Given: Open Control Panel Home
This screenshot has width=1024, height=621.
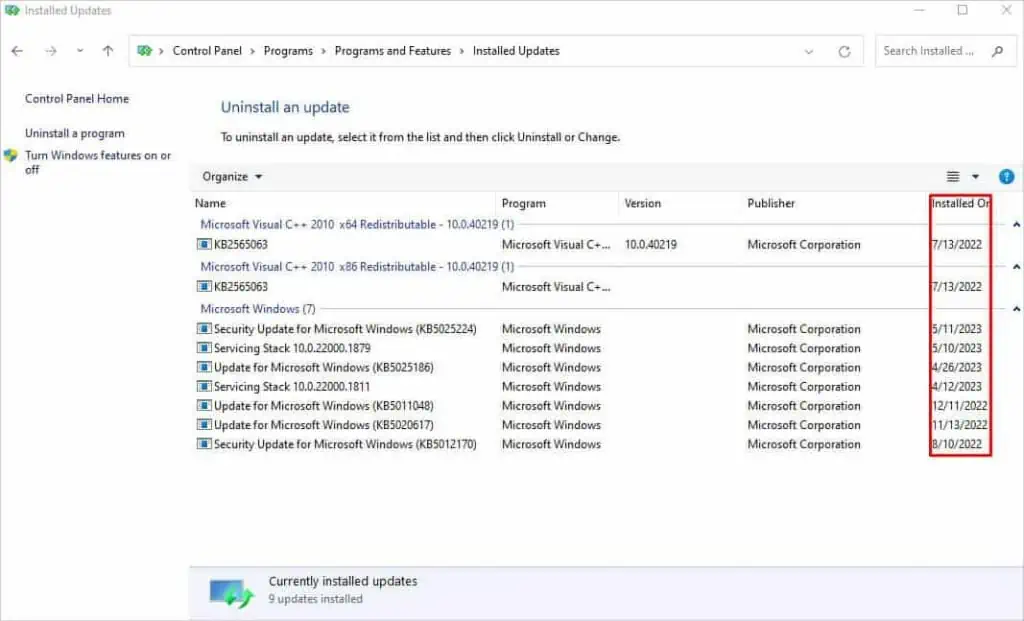Looking at the screenshot, I should [76, 98].
